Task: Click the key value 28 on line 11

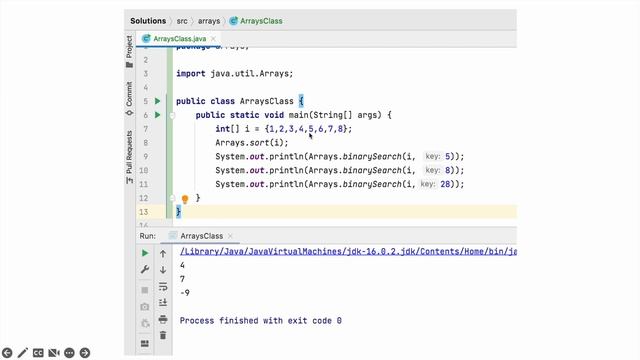Action: tap(445, 184)
